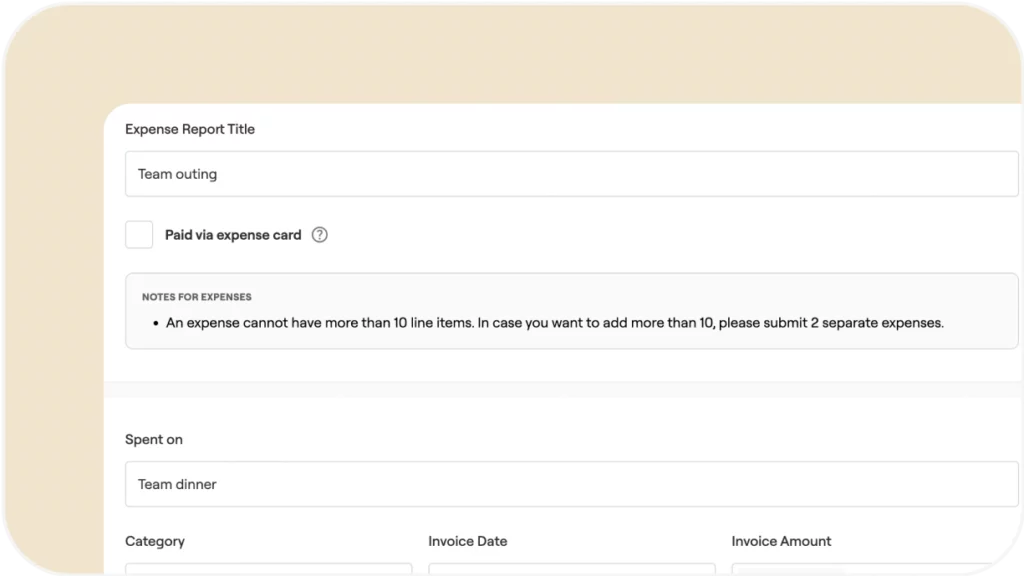1024x576 pixels.
Task: Click the help icon beside Paid via expense card
Action: [319, 234]
